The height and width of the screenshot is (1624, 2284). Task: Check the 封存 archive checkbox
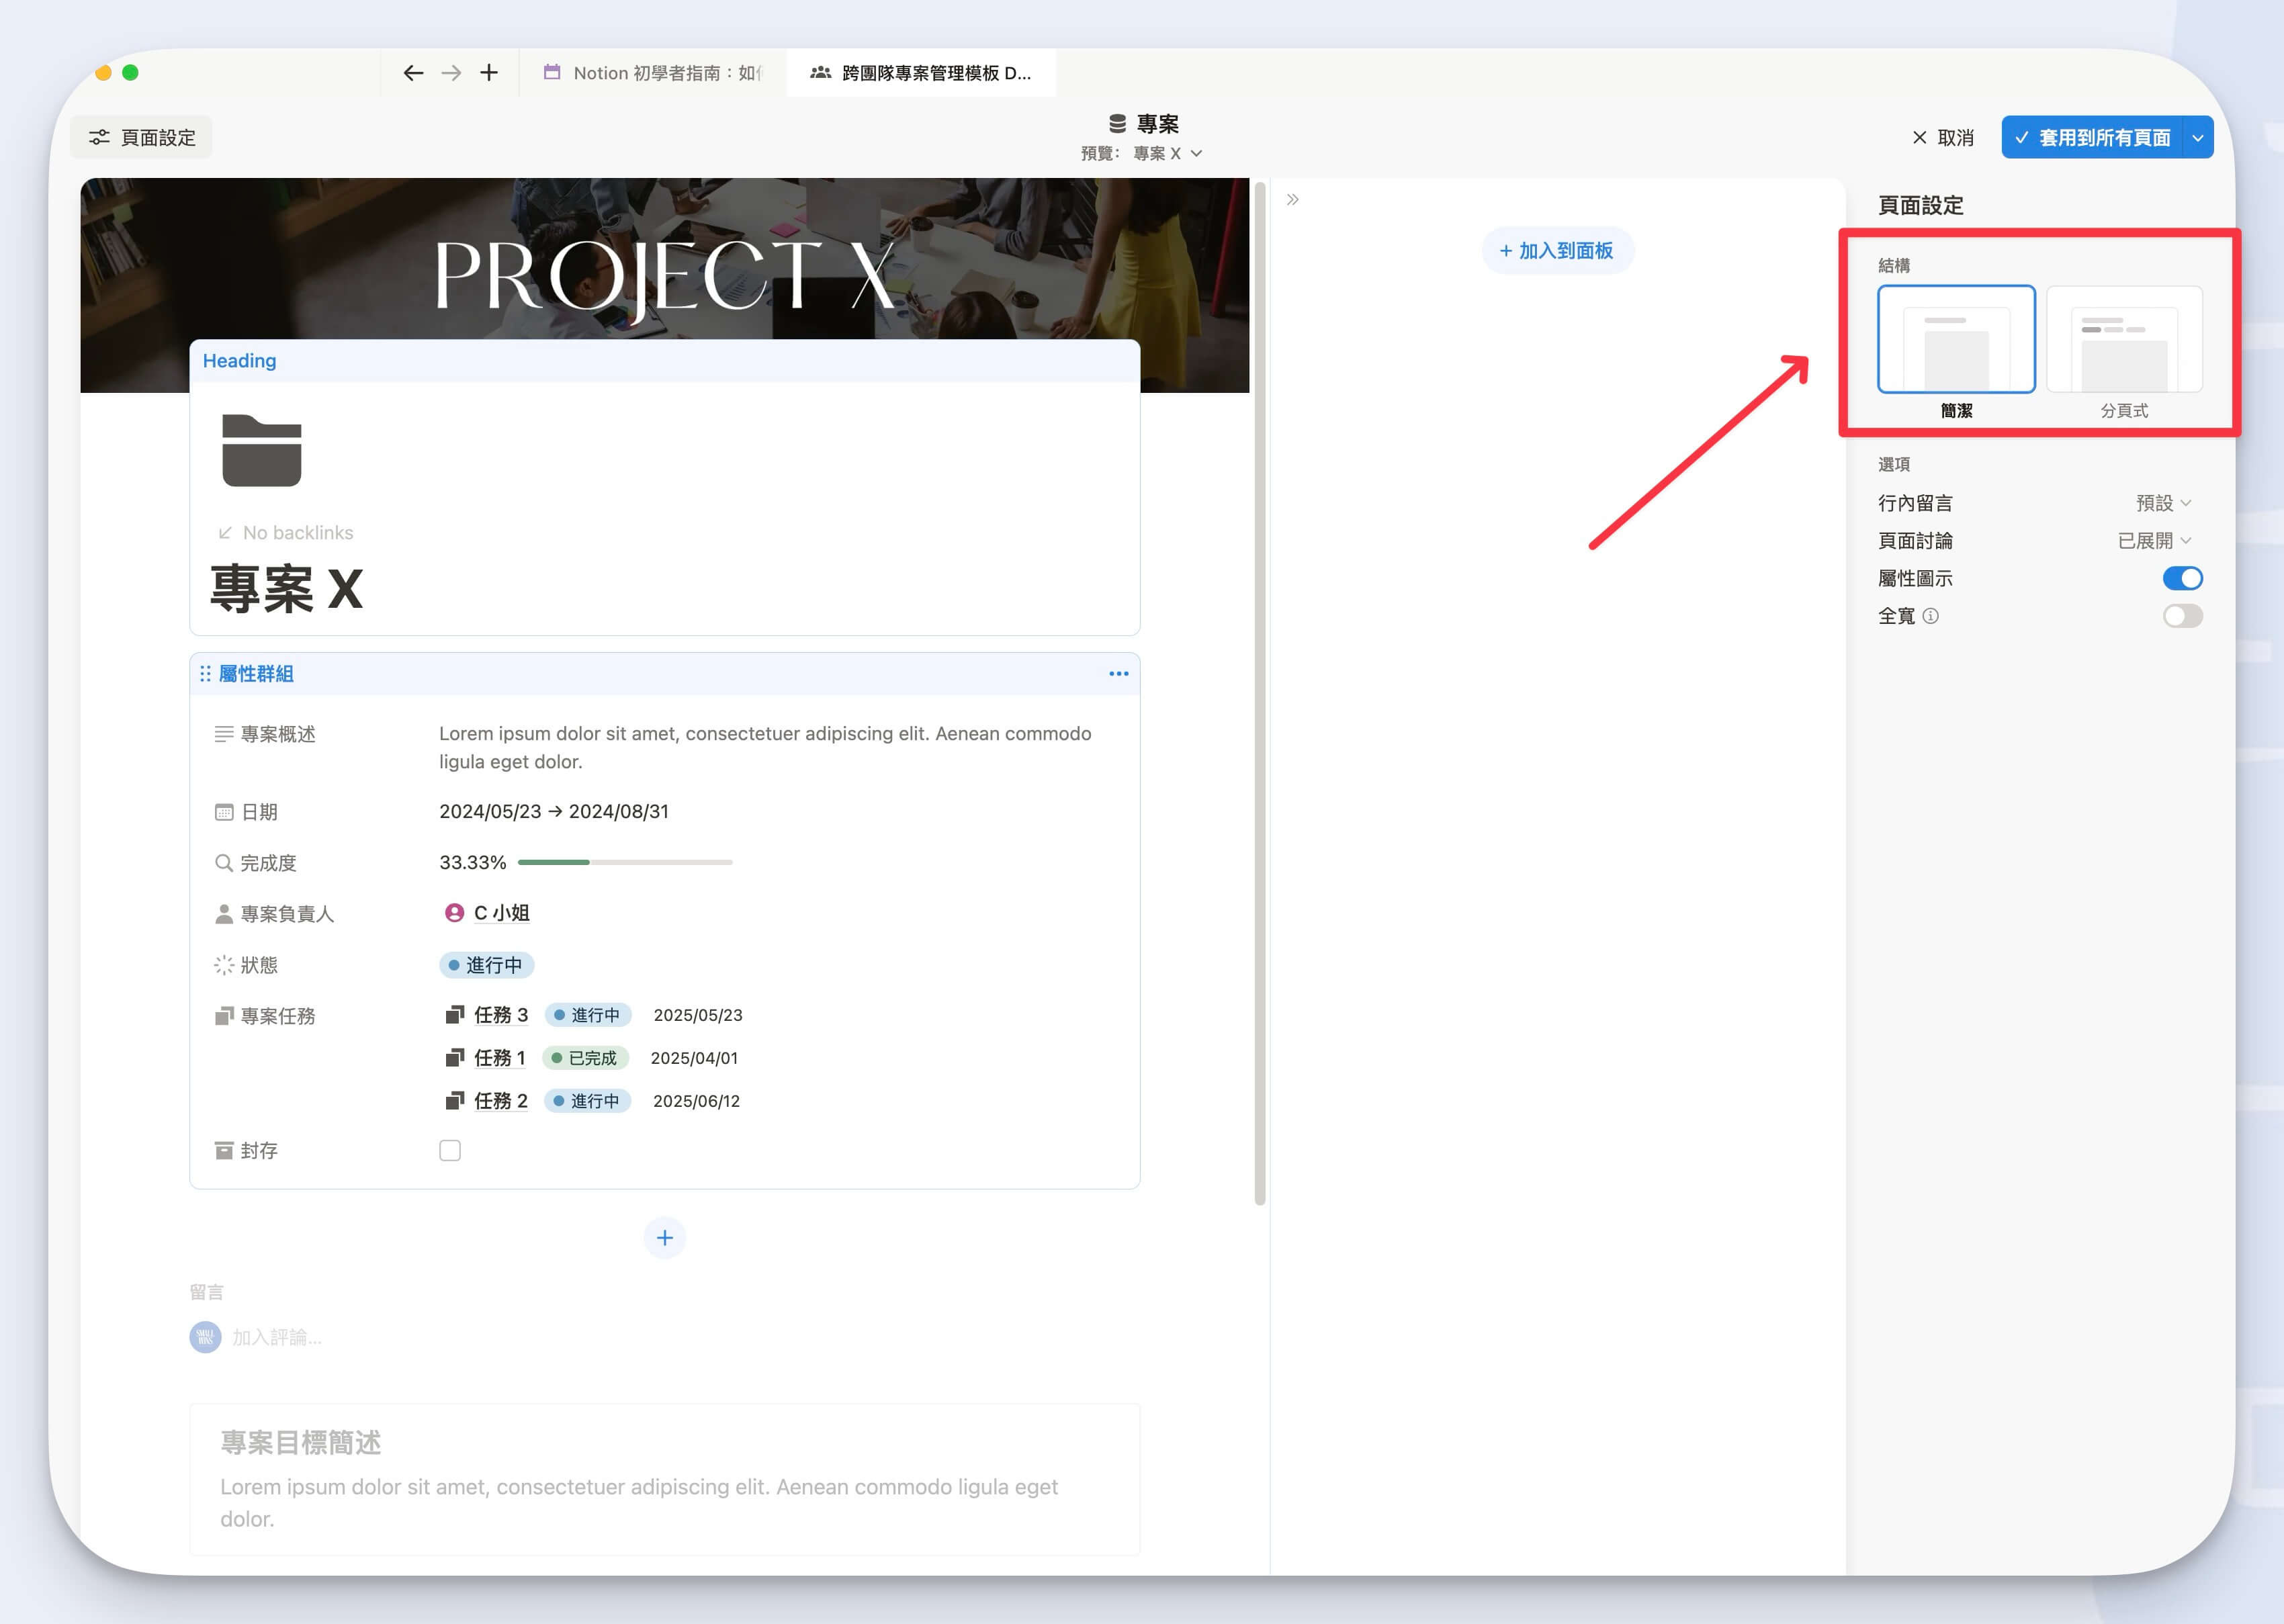click(x=450, y=1151)
